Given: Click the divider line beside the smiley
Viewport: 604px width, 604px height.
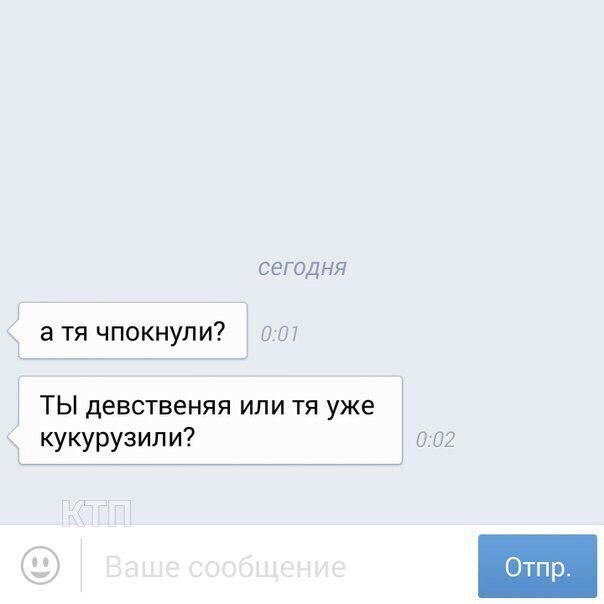Looking at the screenshot, I should tap(81, 565).
